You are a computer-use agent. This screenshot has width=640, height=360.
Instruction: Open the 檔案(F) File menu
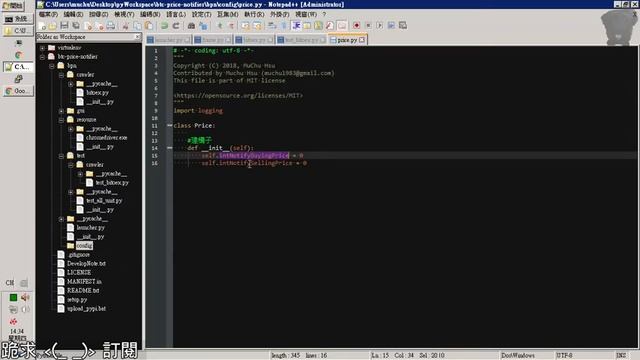click(x=48, y=14)
